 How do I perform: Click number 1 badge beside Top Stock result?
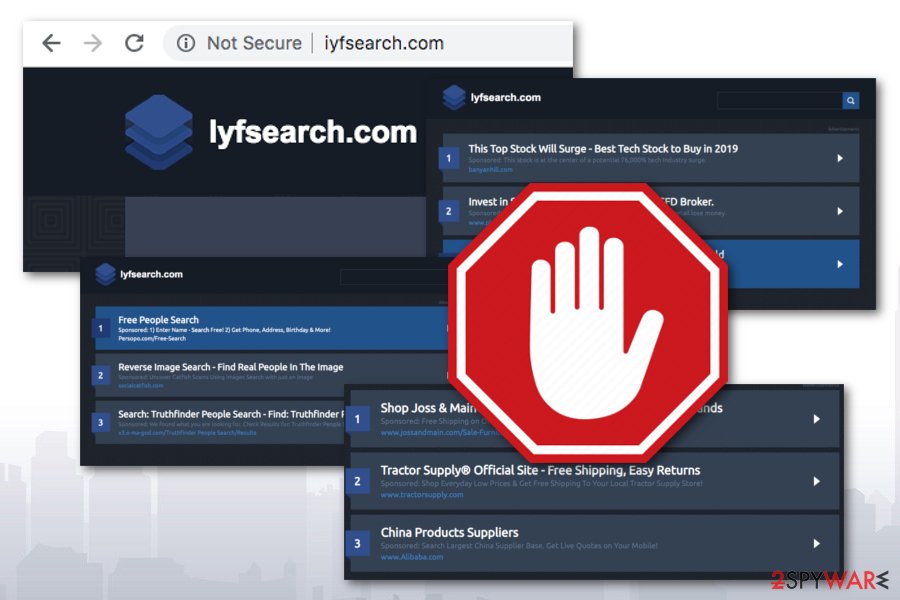coord(449,158)
